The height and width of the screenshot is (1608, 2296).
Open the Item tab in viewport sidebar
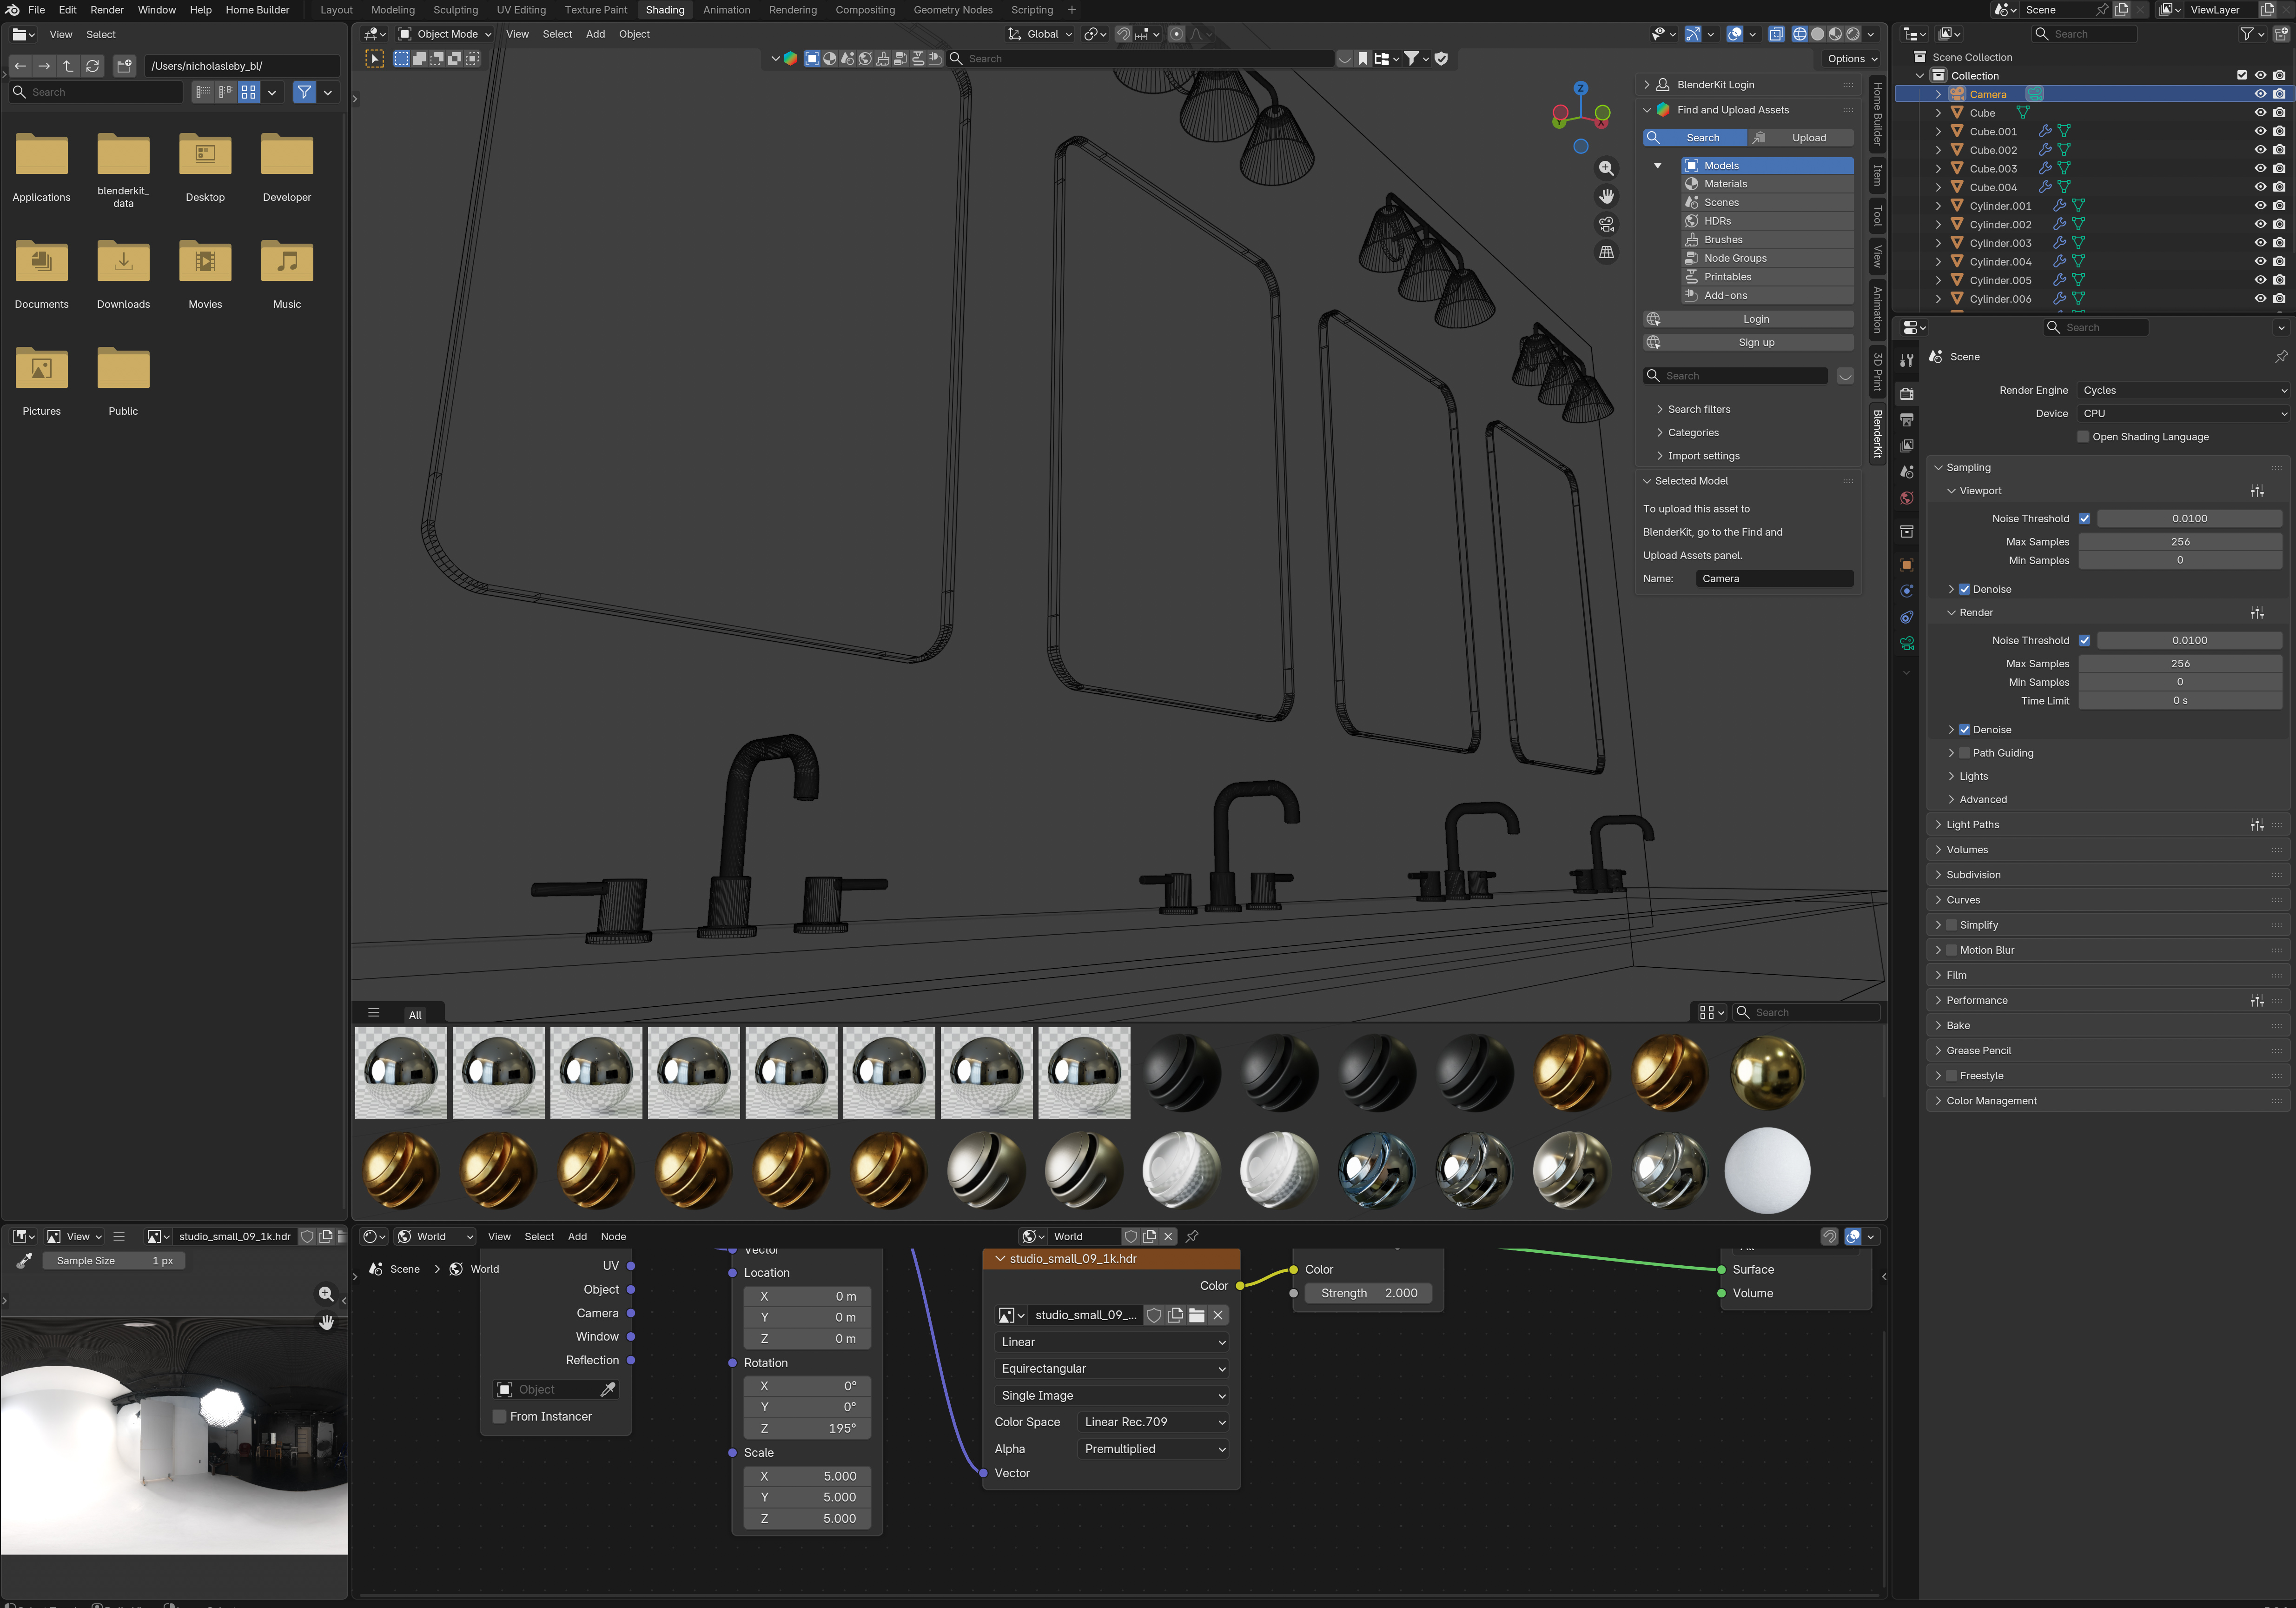point(1877,176)
